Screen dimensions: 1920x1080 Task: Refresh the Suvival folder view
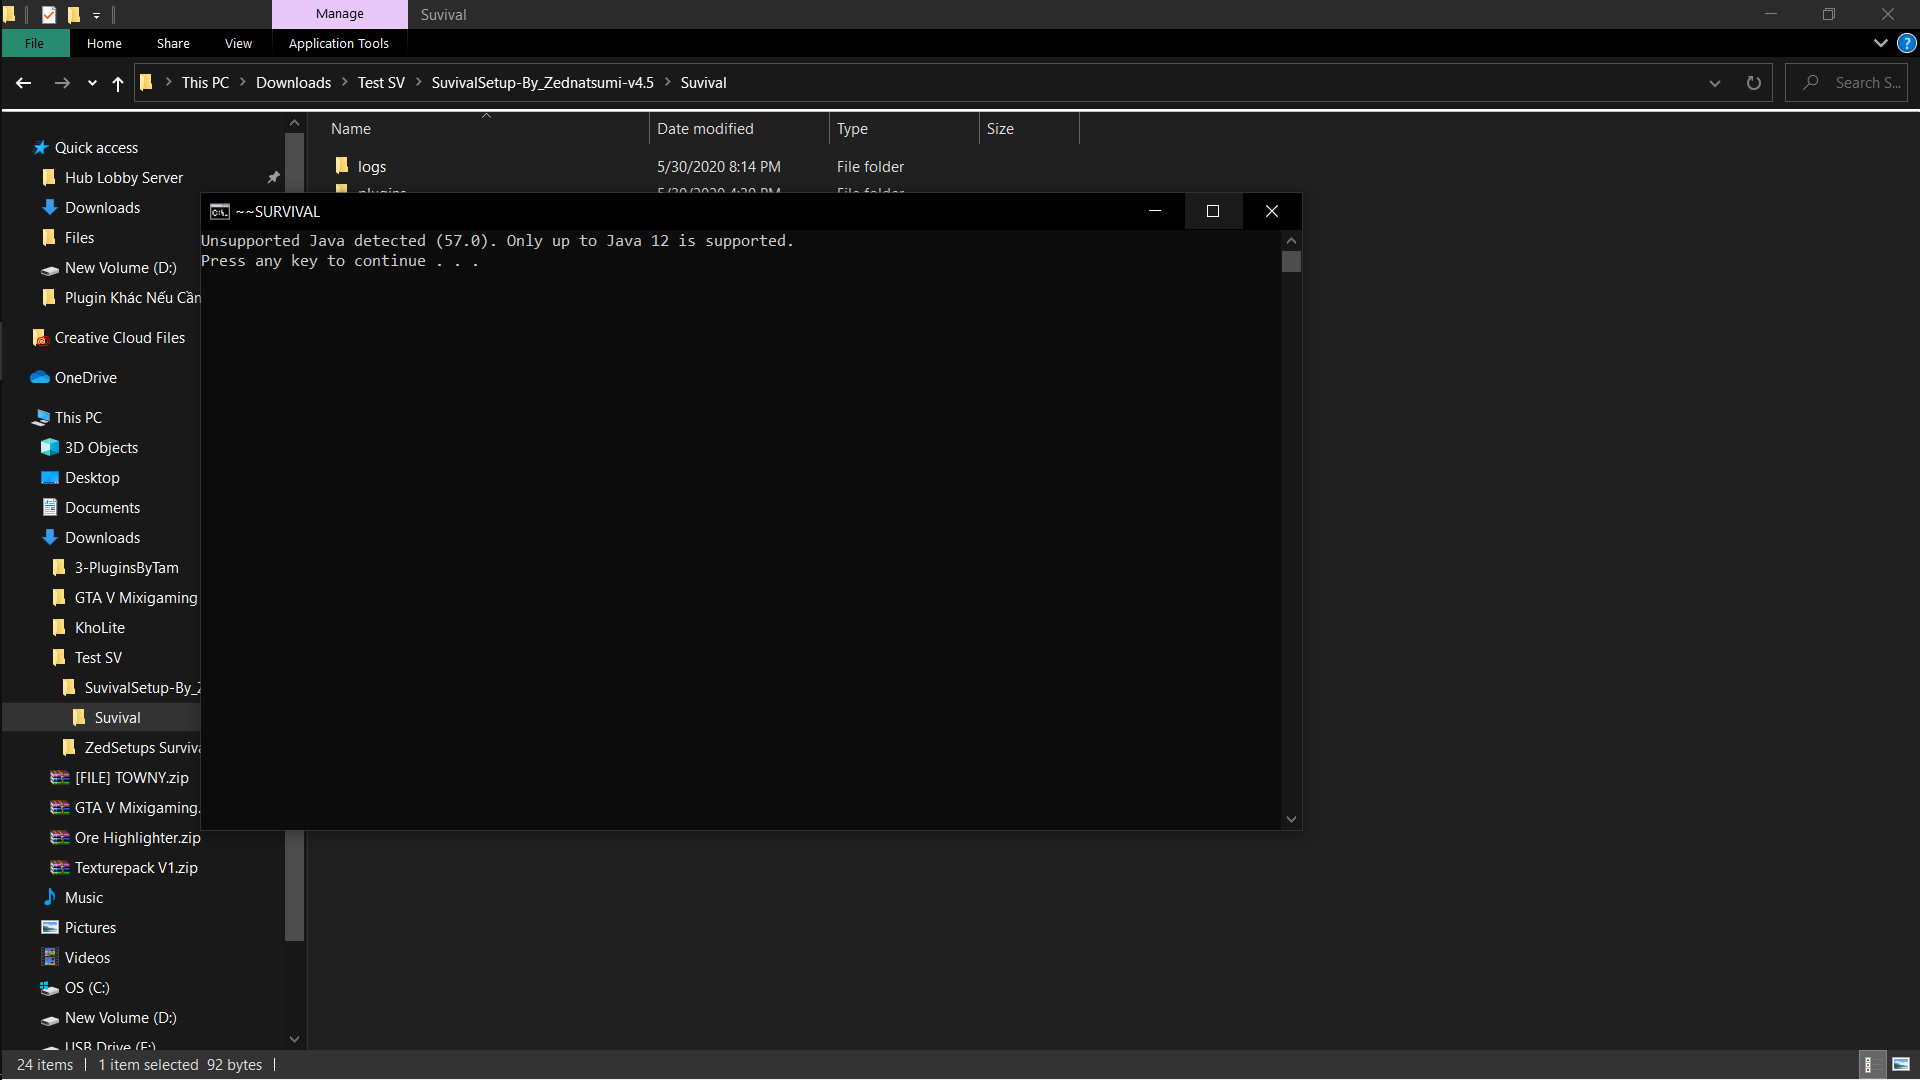1753,83
